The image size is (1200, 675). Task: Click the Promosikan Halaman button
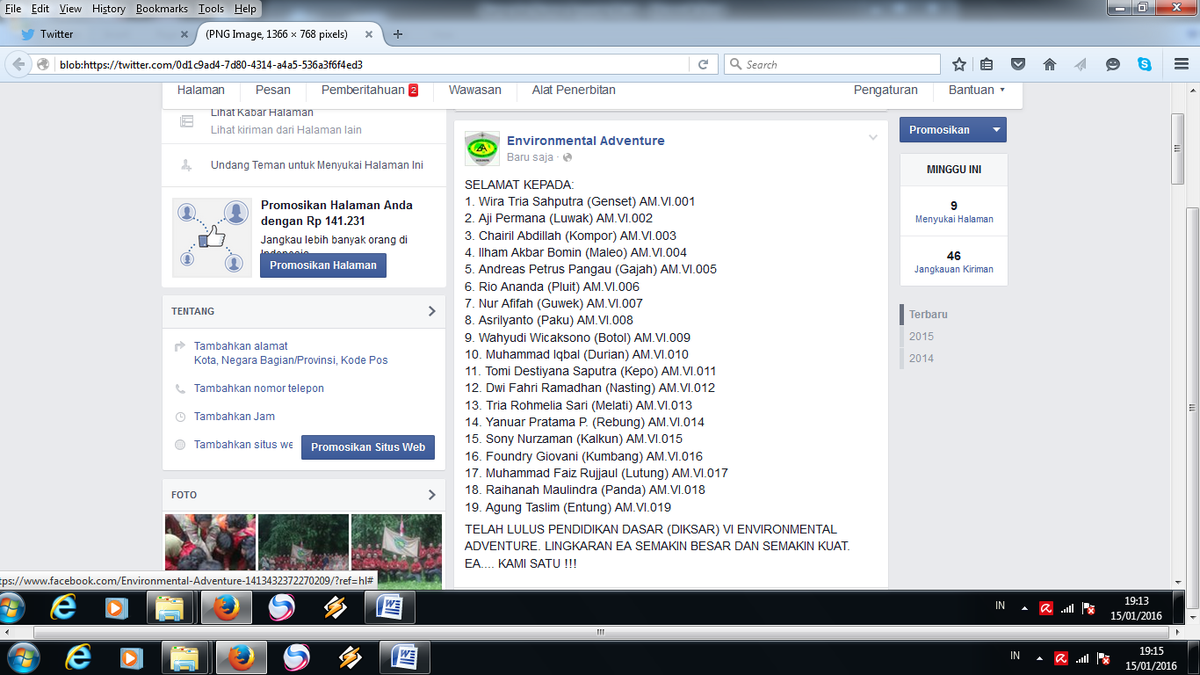coord(323,265)
